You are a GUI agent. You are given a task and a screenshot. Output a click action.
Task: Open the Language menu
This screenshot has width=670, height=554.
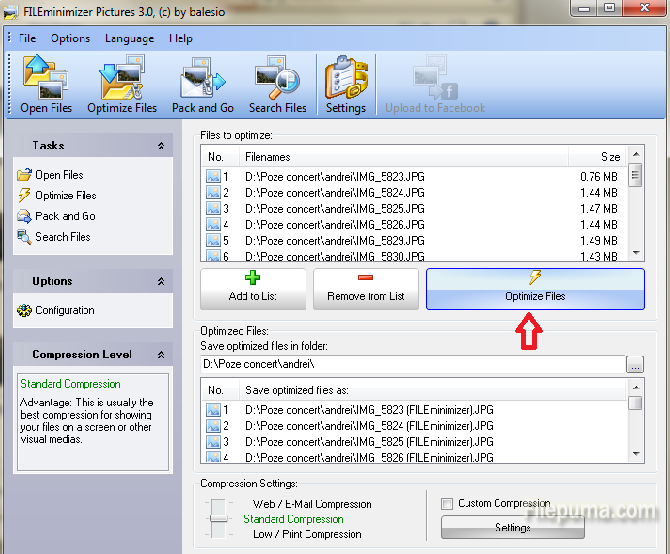[x=129, y=38]
